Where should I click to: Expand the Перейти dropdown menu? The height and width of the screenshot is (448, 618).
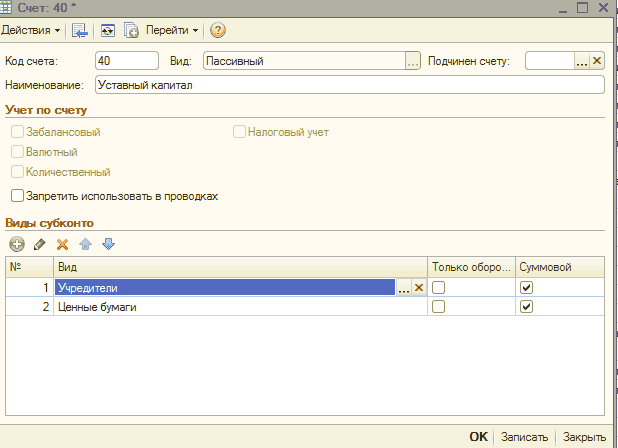coord(172,30)
